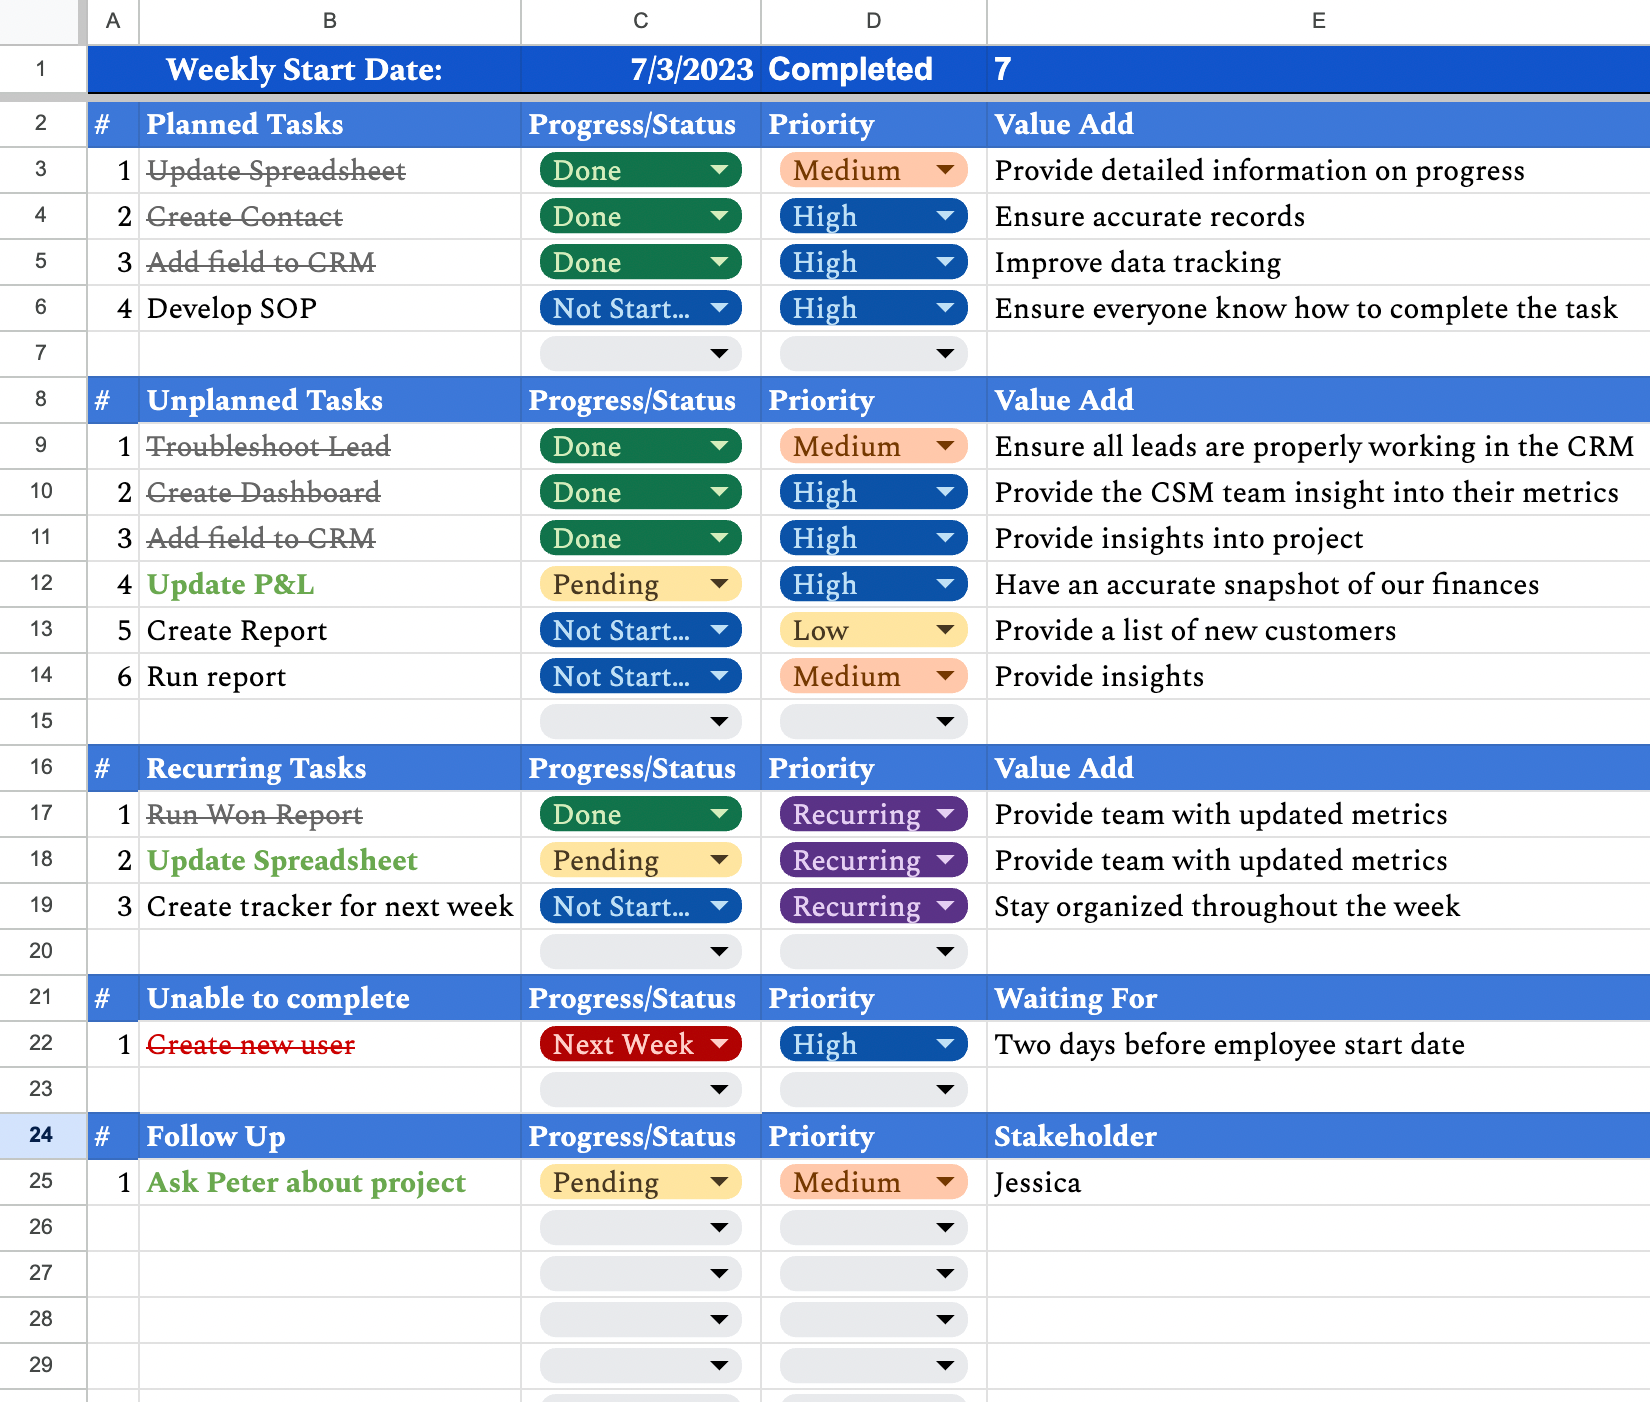Open Medium priority dropdown for Troubleshoot Lead
Image resolution: width=1650 pixels, height=1402 pixels.
coord(944,446)
